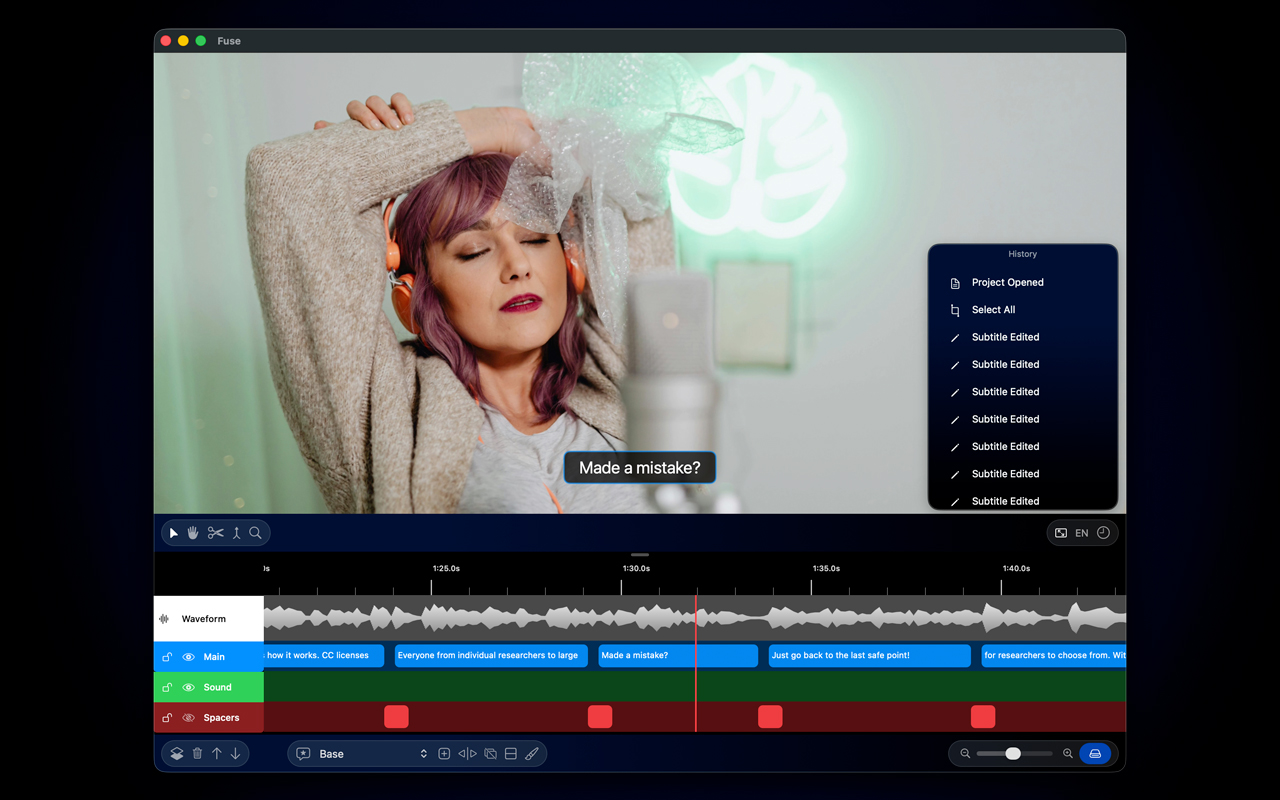This screenshot has height=800, width=1280.
Task: Move layer up with the up arrow
Action: pos(216,754)
